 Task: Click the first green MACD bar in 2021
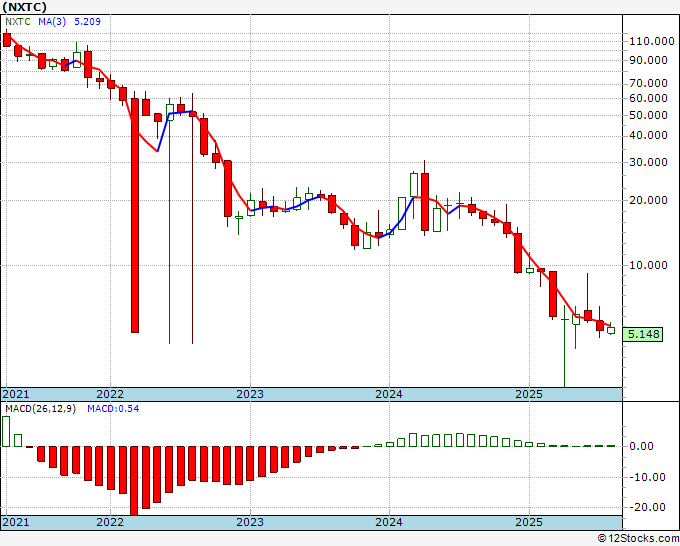point(6,432)
